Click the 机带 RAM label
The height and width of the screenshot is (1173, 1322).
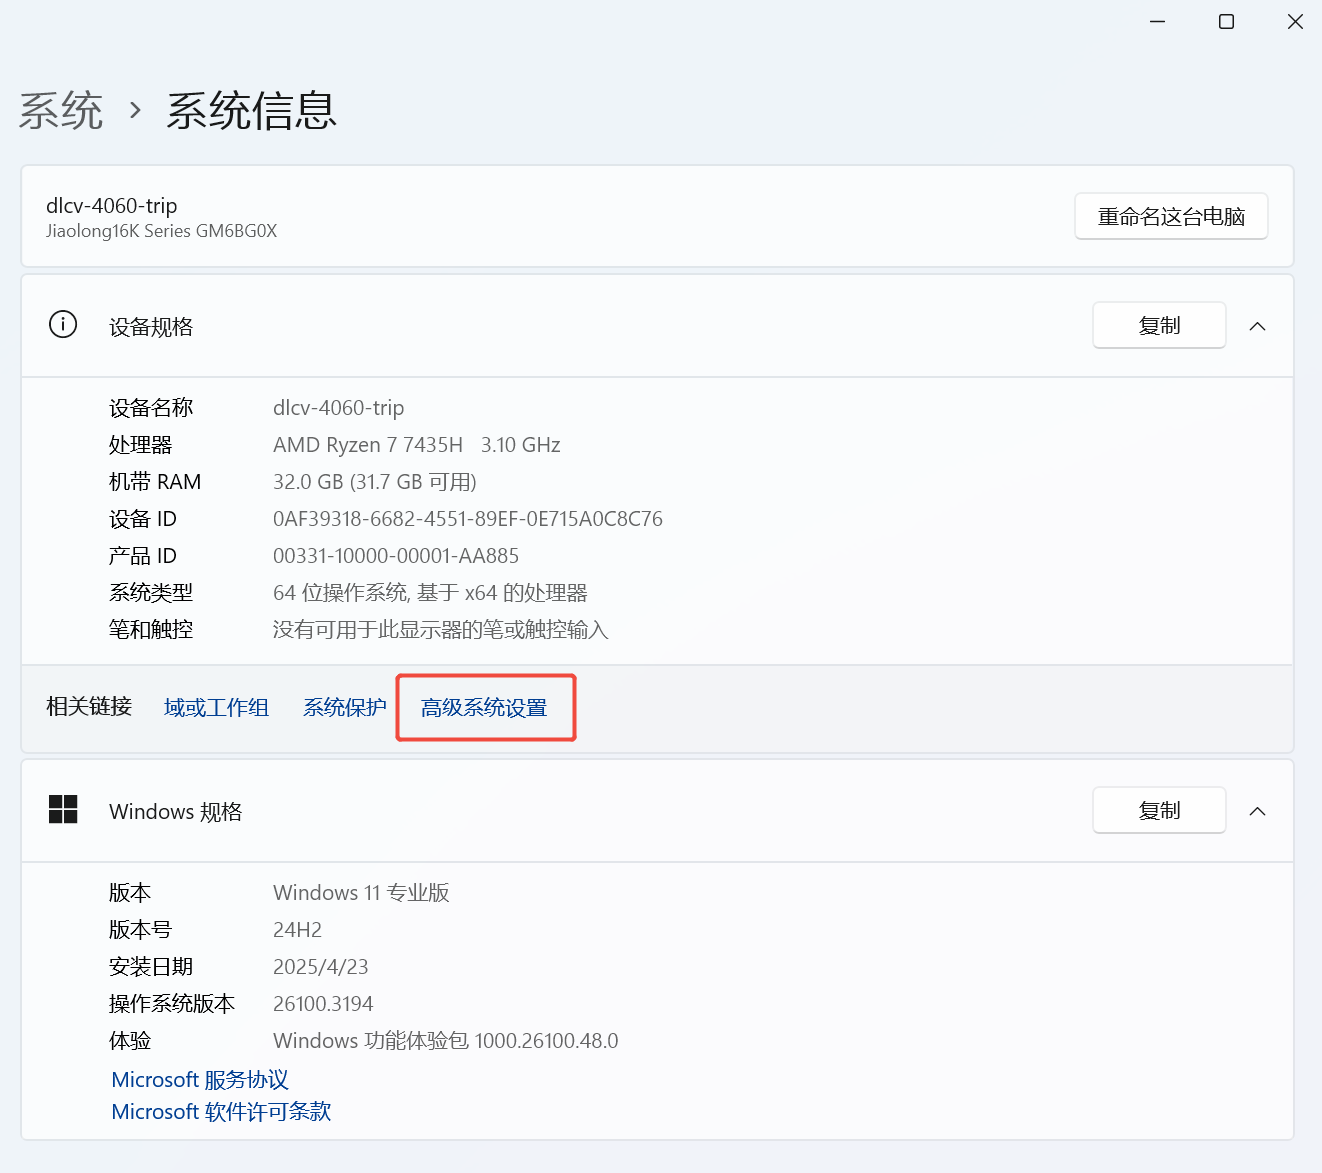pos(155,482)
